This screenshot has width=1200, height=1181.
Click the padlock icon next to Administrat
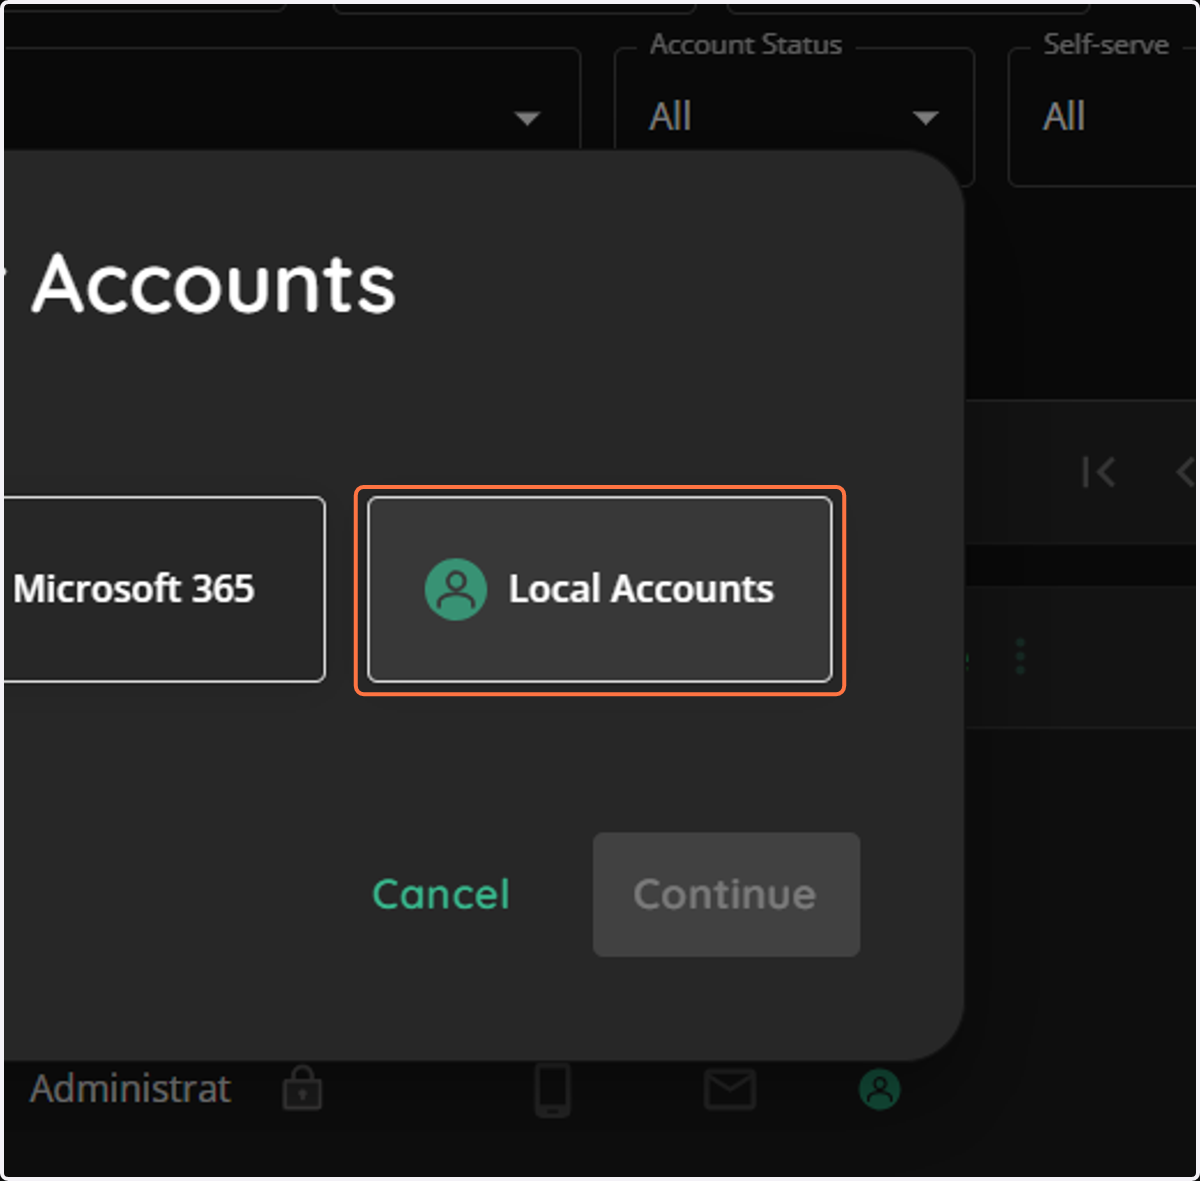301,1088
